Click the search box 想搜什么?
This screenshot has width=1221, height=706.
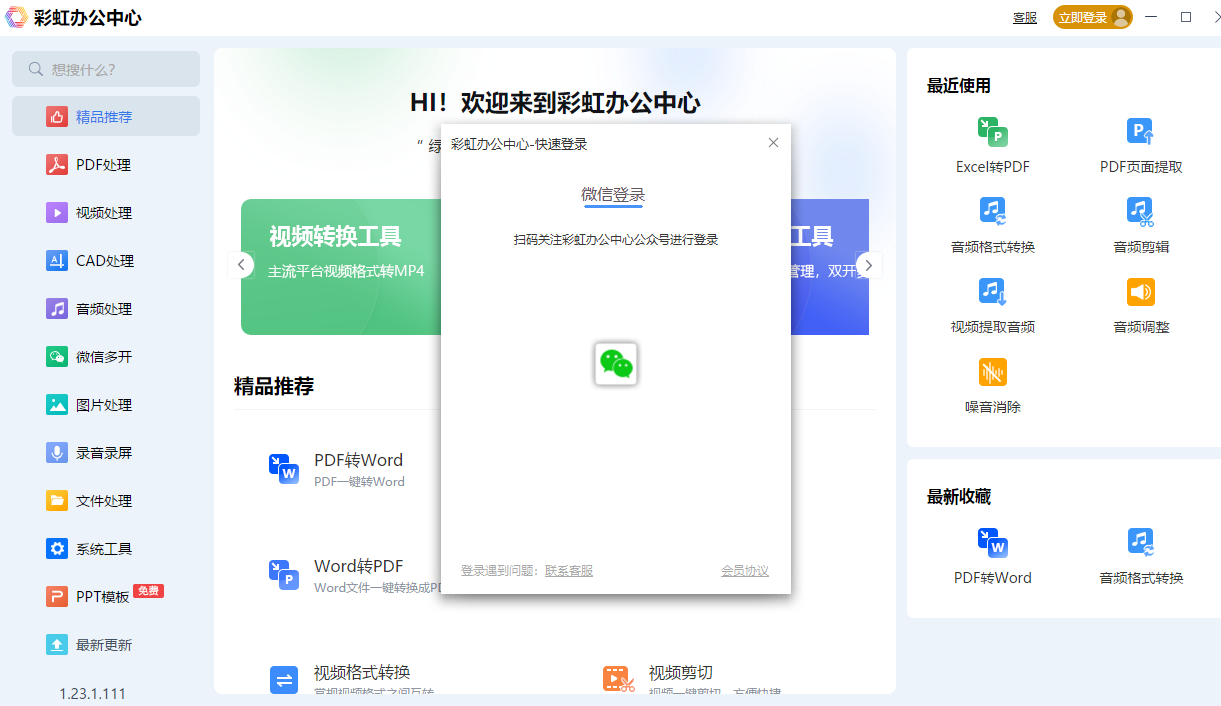click(106, 69)
